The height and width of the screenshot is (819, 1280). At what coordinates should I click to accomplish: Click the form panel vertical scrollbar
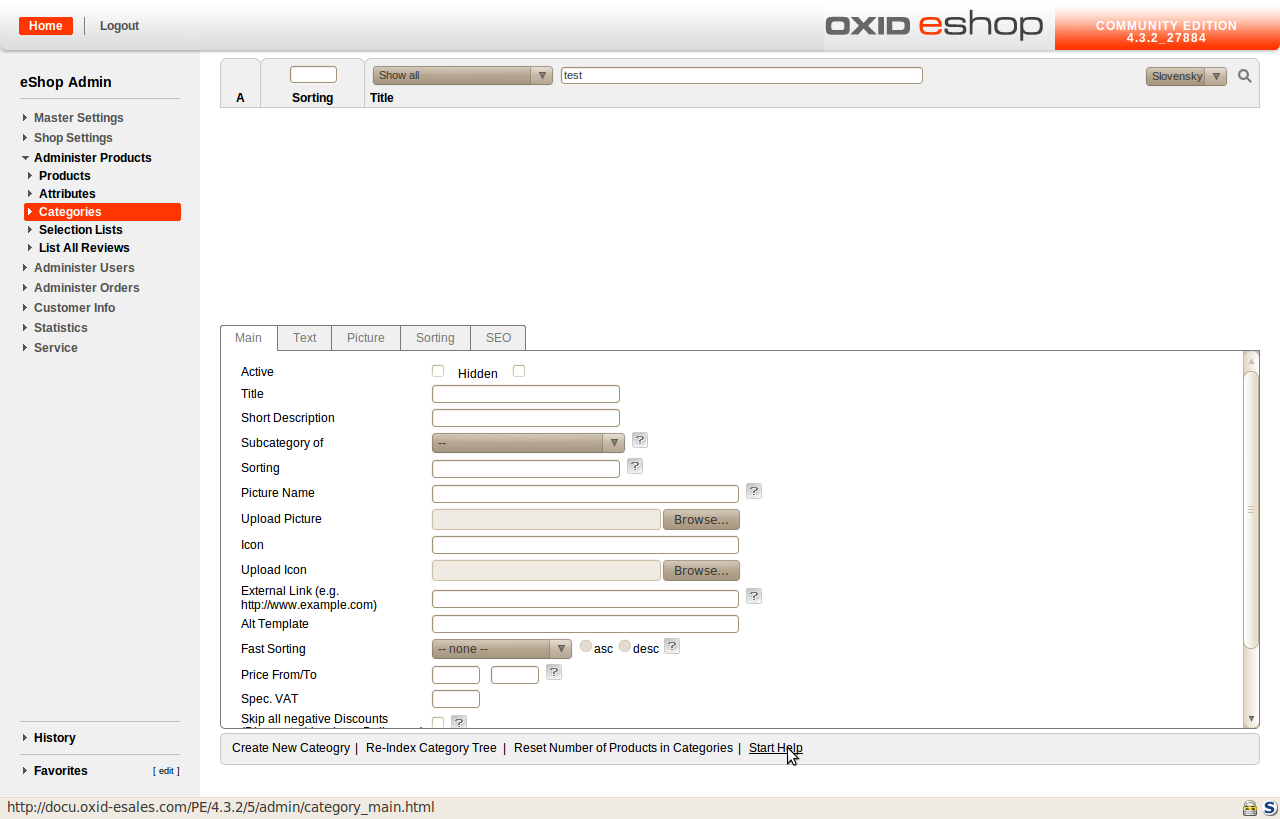(x=1250, y=510)
